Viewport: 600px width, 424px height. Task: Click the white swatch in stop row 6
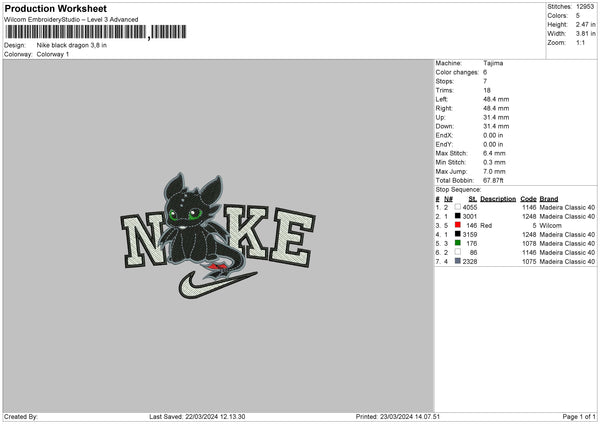click(458, 252)
